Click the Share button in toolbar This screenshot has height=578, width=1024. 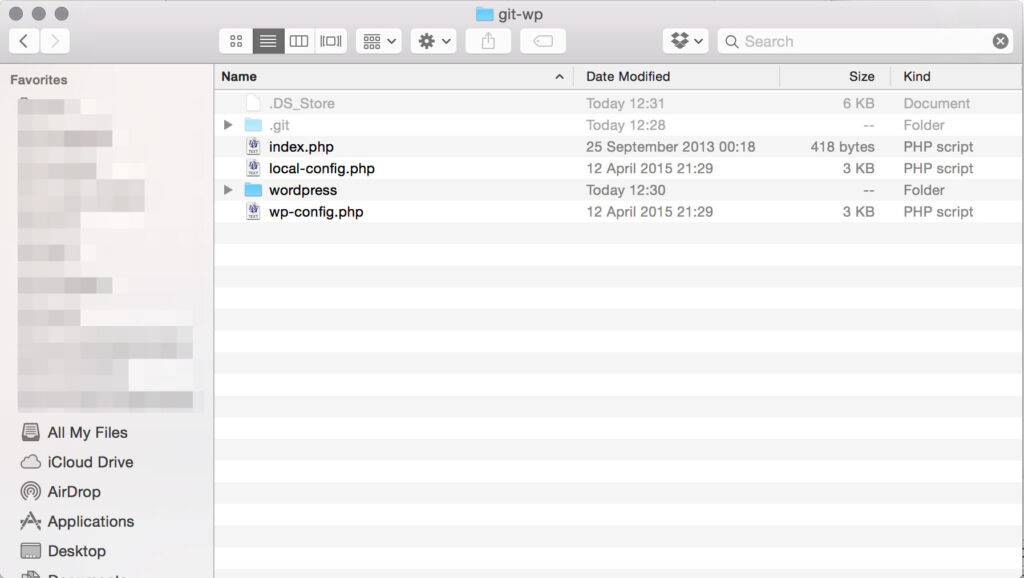(x=488, y=41)
